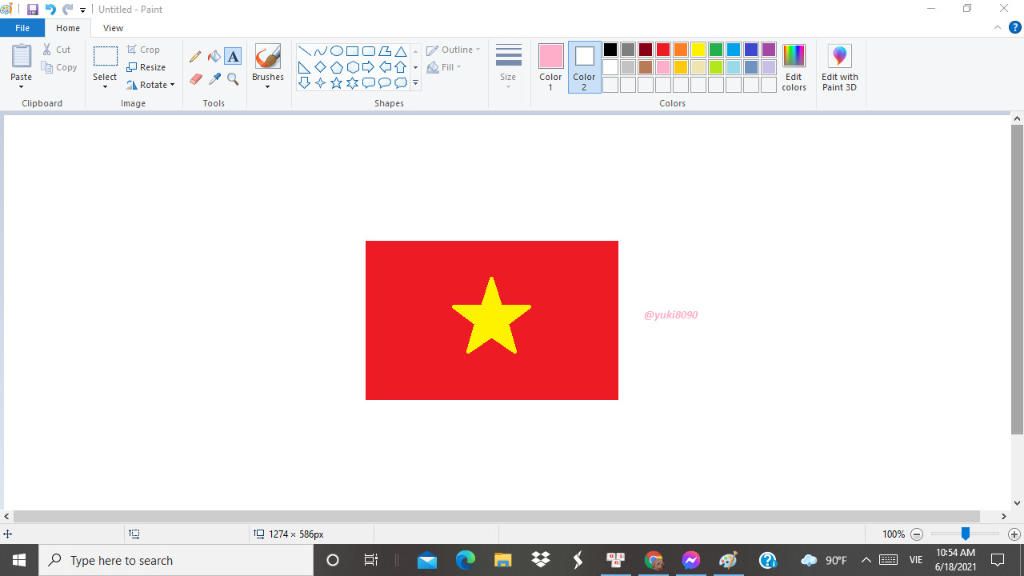Viewport: 1024px width, 576px height.
Task: Click the Type here to search box
Action: point(176,560)
